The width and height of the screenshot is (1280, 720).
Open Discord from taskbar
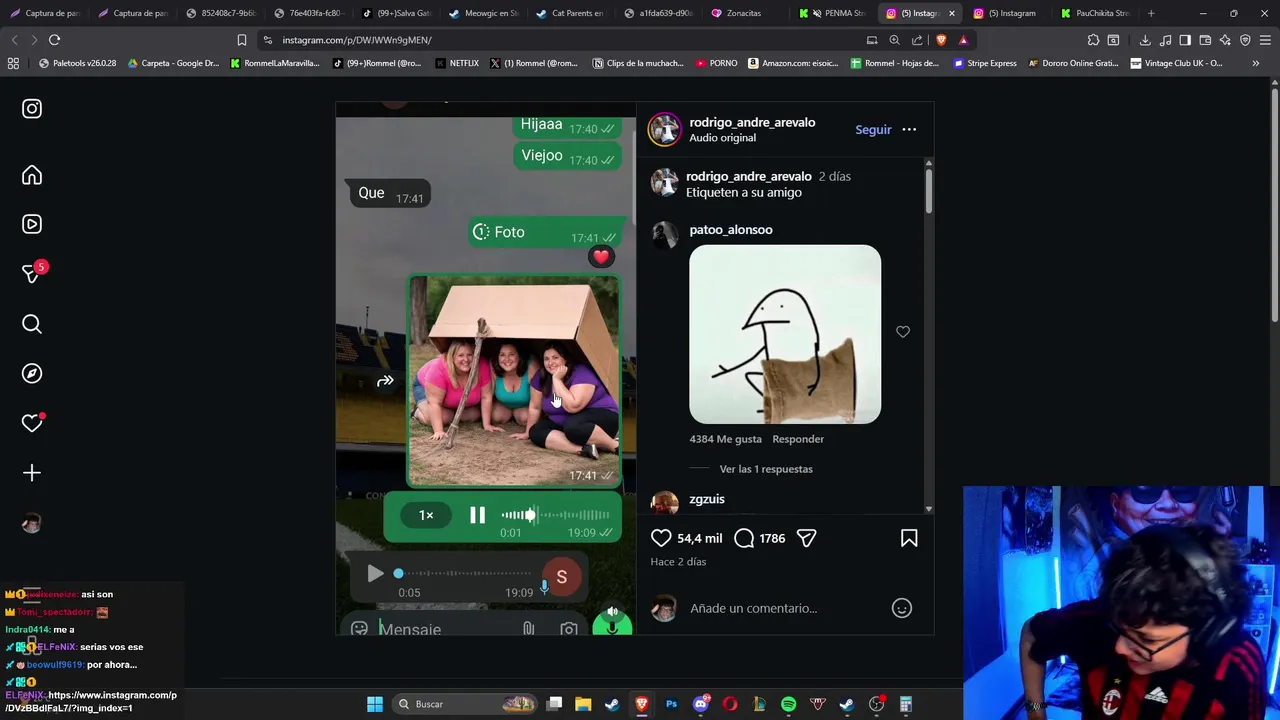(701, 704)
